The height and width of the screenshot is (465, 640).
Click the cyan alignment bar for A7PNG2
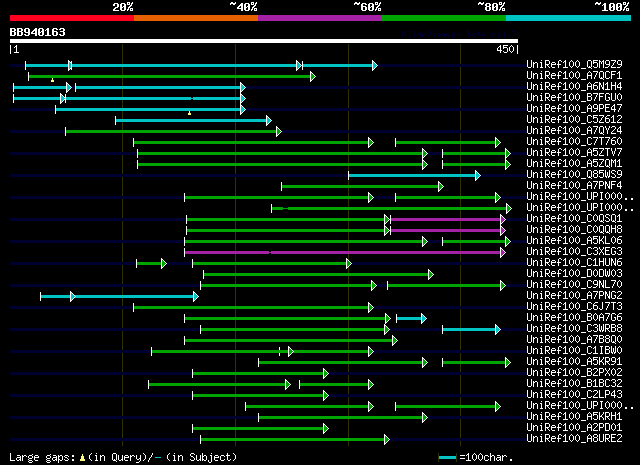tap(119, 297)
